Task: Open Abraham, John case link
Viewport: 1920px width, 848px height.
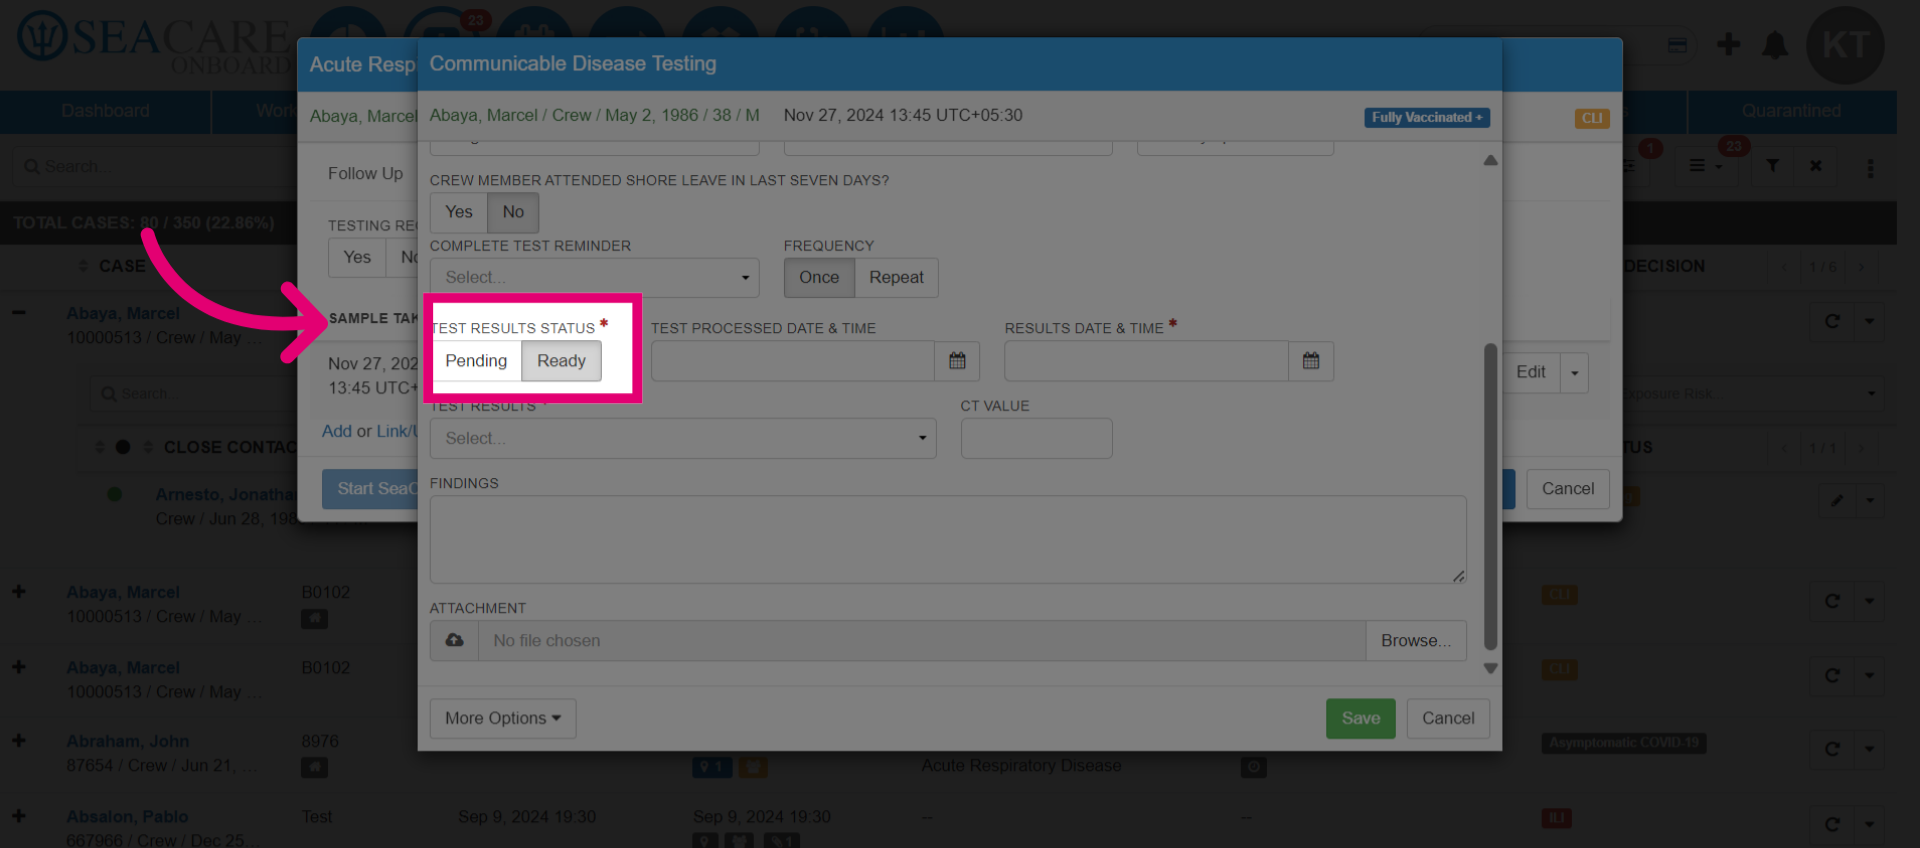Action: tap(128, 741)
